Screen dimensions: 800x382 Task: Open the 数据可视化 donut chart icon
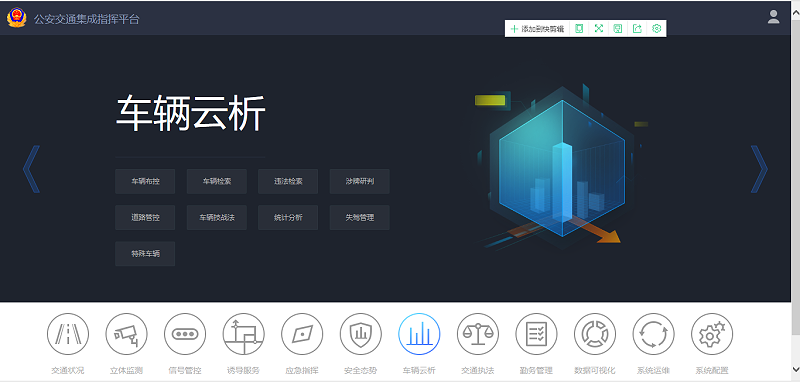coord(595,334)
